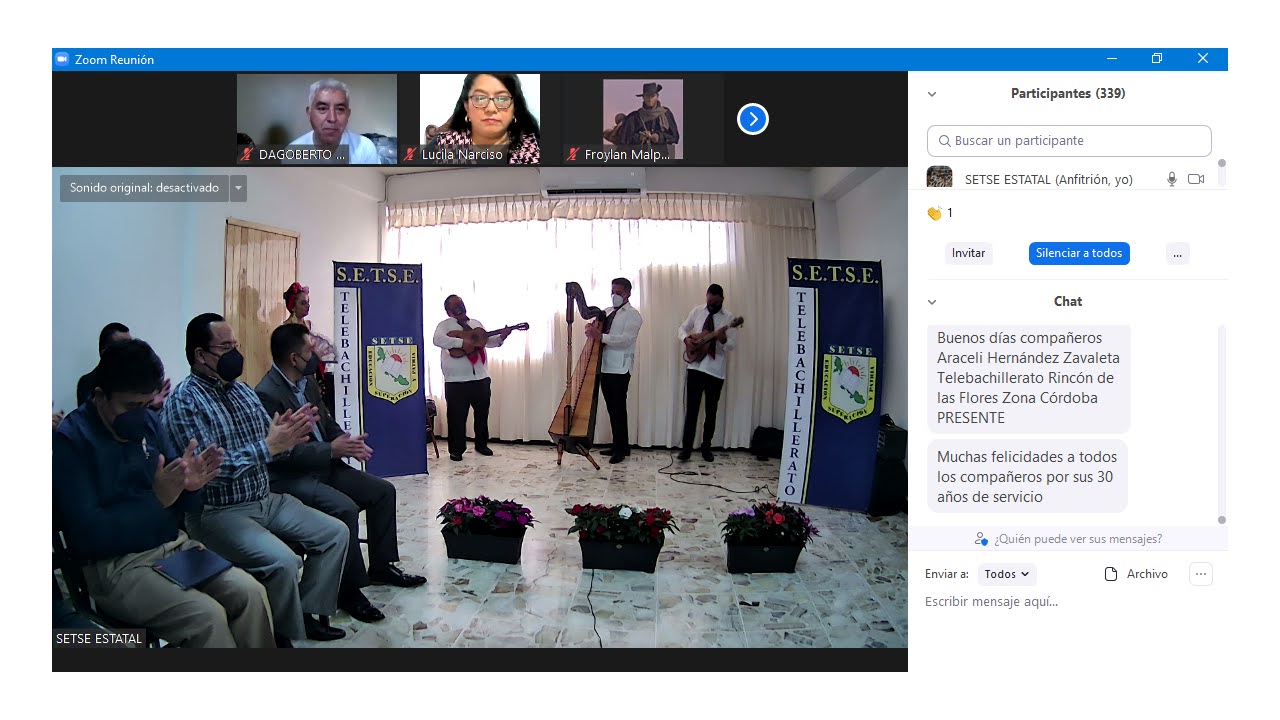Click the chat panel scrollbar
This screenshot has width=1280, height=720.
click(1222, 423)
